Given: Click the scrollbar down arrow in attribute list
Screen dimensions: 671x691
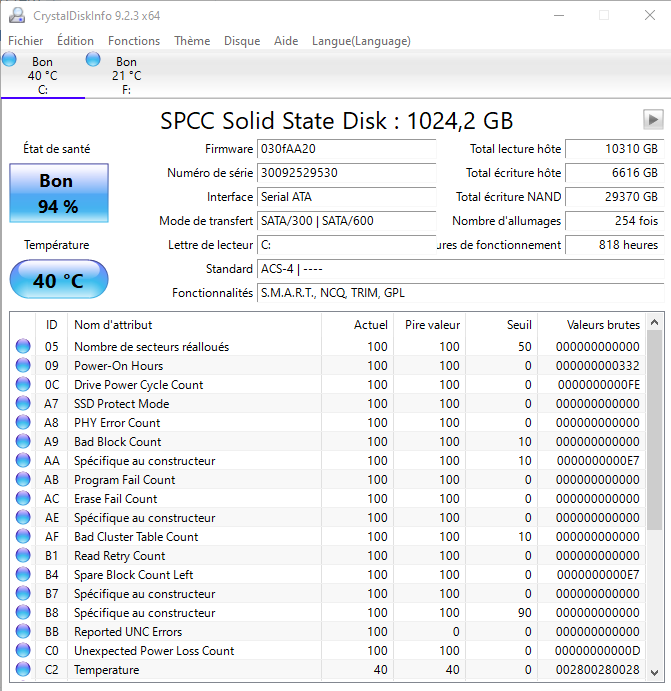Looking at the screenshot, I should point(655,672).
